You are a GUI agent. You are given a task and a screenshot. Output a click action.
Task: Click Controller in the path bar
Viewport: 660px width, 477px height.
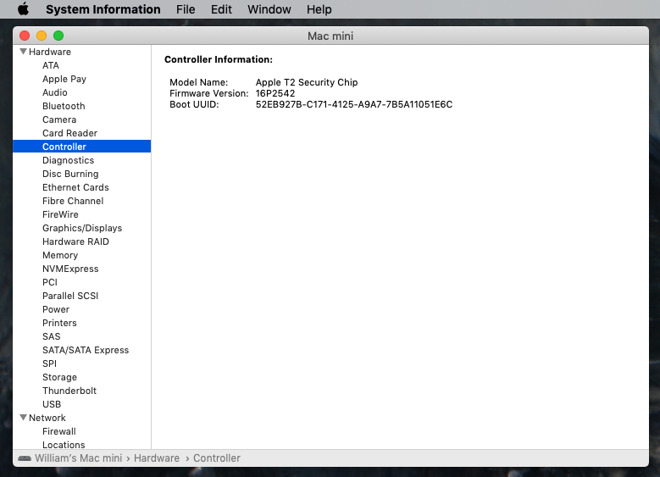click(217, 458)
